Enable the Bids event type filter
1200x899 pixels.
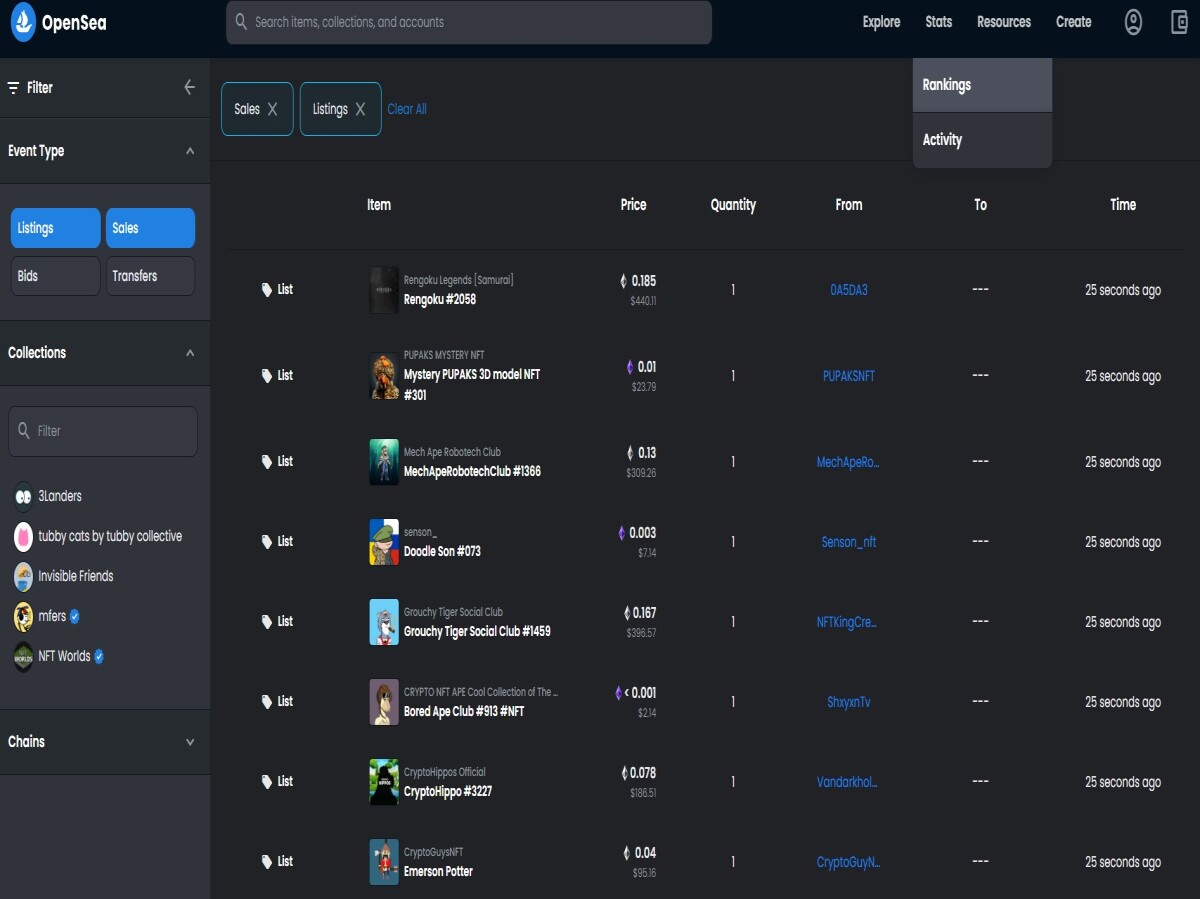click(56, 276)
